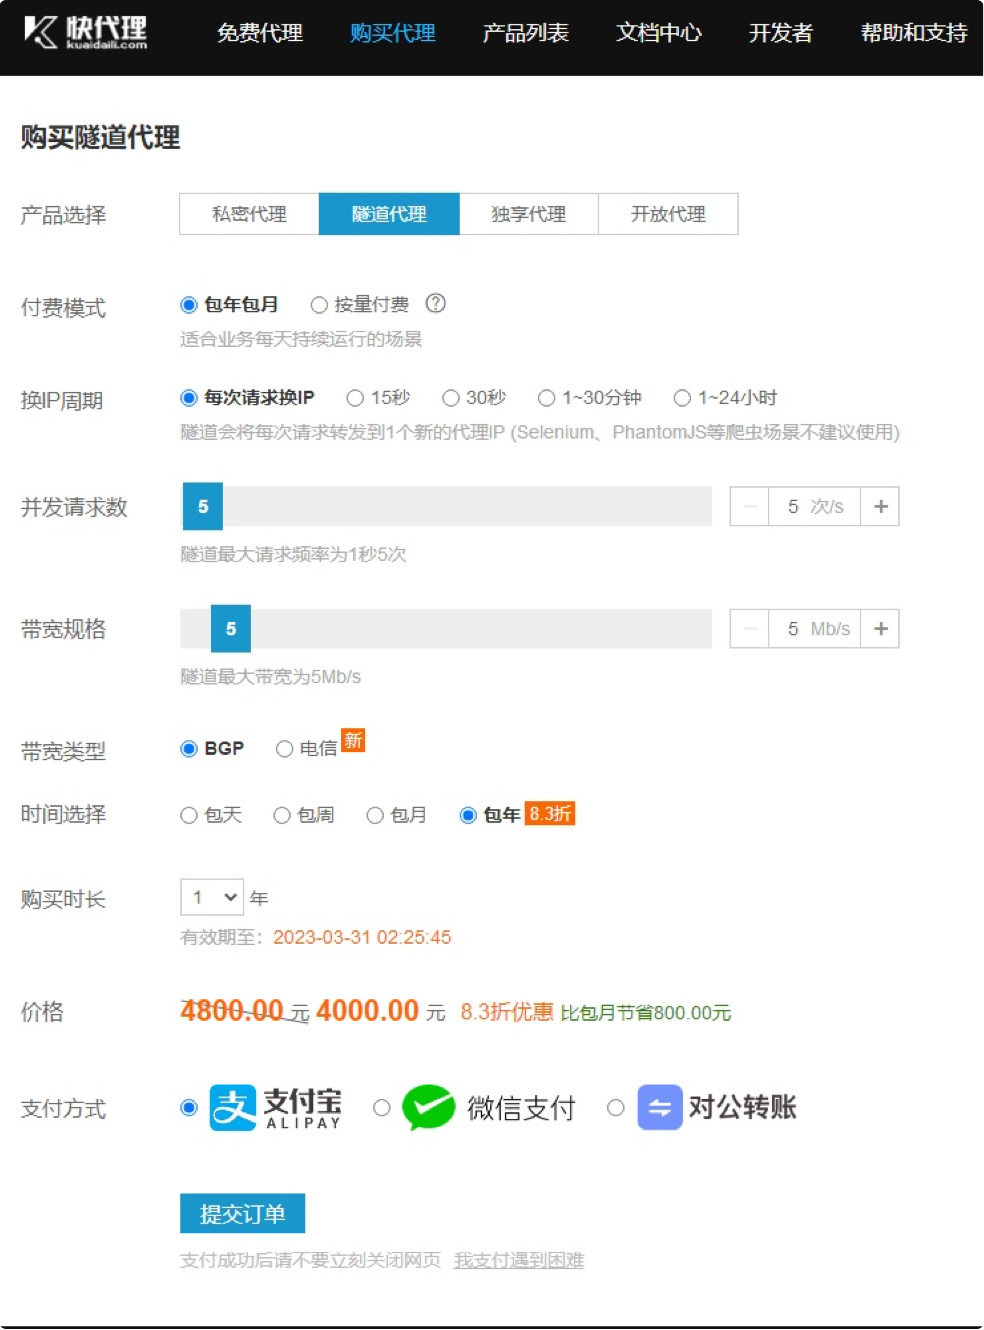Click the 4000.00 discounted price
This screenshot has height=1330, width=984.
coord(367,1010)
